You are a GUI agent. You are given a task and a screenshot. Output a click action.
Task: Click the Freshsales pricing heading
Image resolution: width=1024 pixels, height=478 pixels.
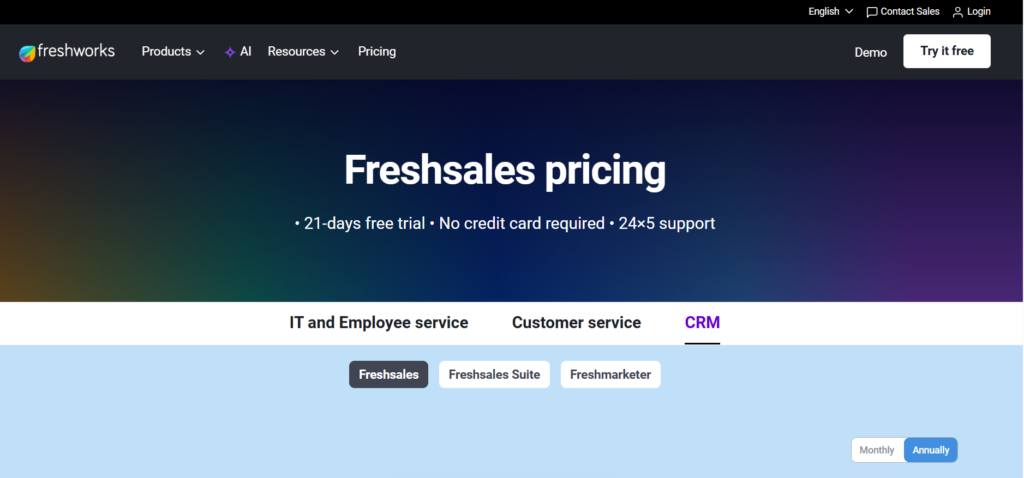click(x=505, y=171)
